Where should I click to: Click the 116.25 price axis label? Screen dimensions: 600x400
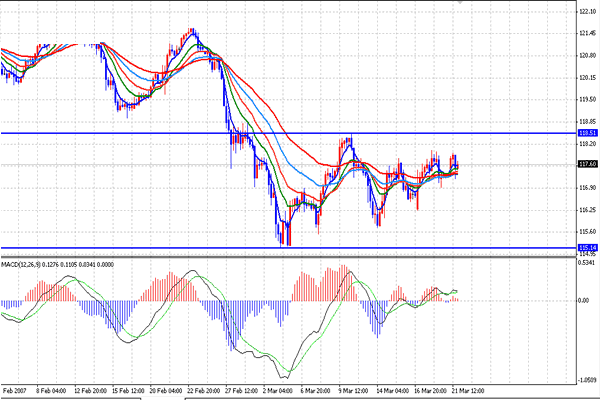click(x=587, y=209)
